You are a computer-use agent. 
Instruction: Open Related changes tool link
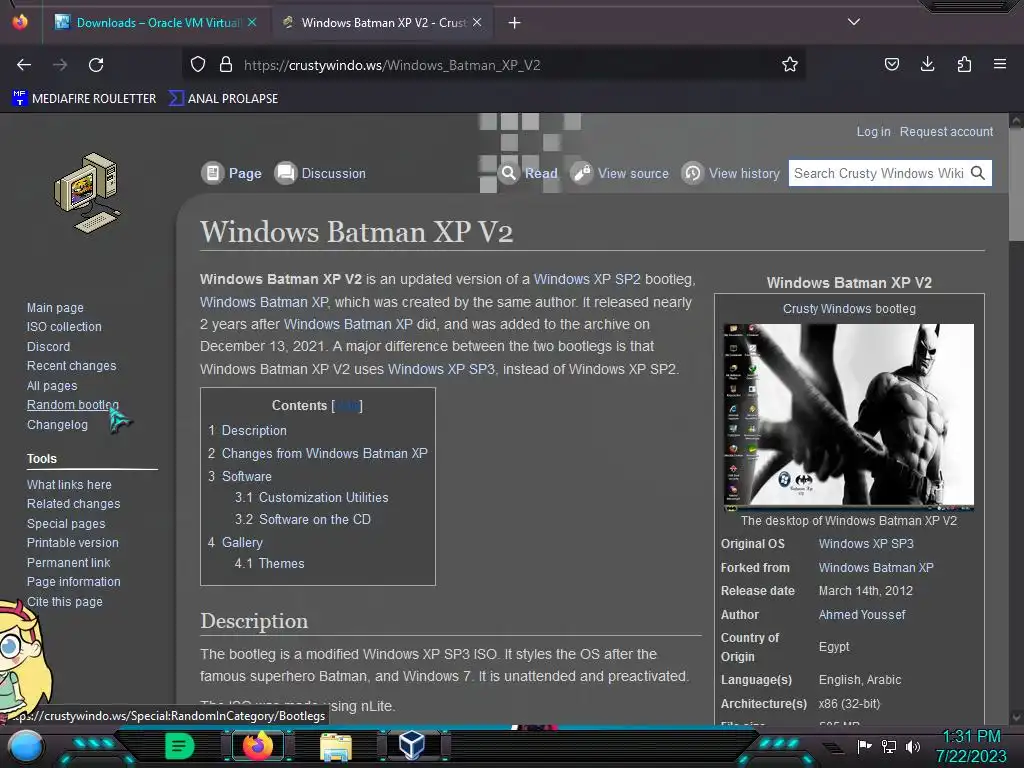73,504
